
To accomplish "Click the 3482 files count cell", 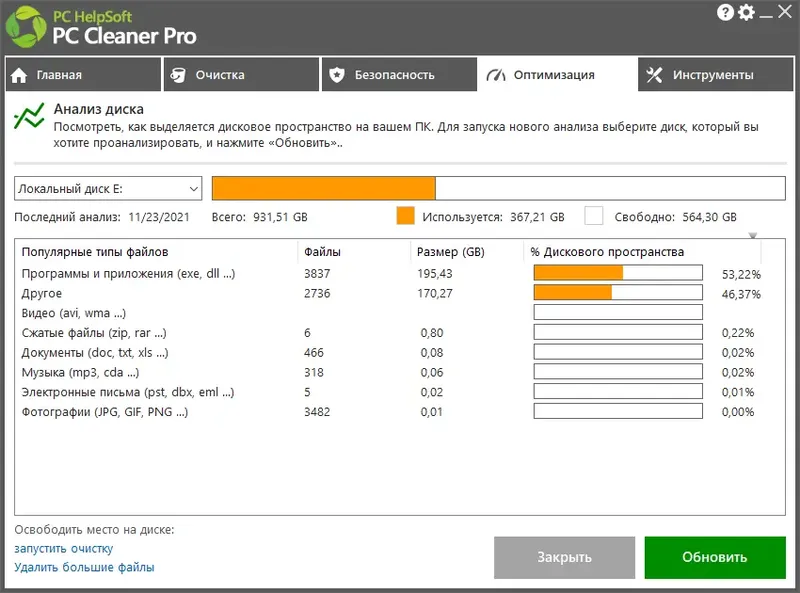I will 317,412.
